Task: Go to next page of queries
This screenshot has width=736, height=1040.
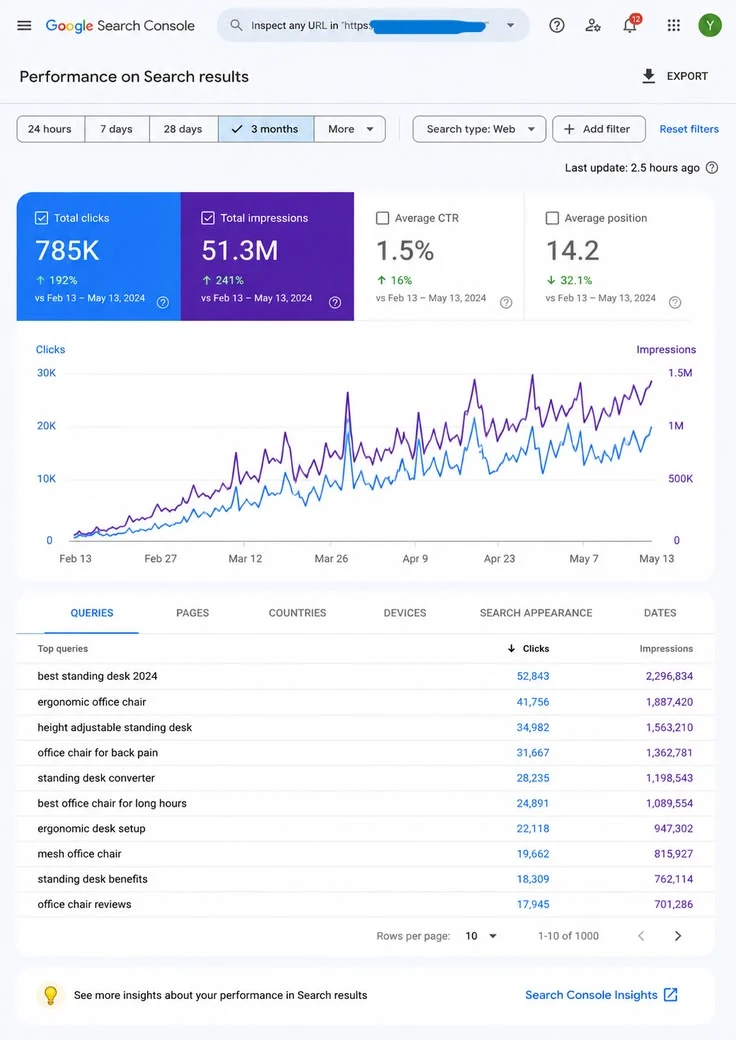Action: click(678, 936)
